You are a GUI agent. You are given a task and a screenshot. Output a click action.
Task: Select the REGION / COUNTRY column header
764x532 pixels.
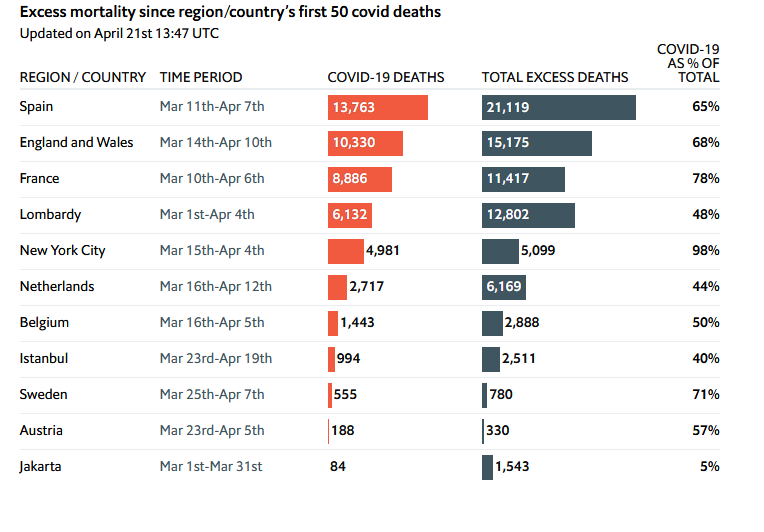83,77
